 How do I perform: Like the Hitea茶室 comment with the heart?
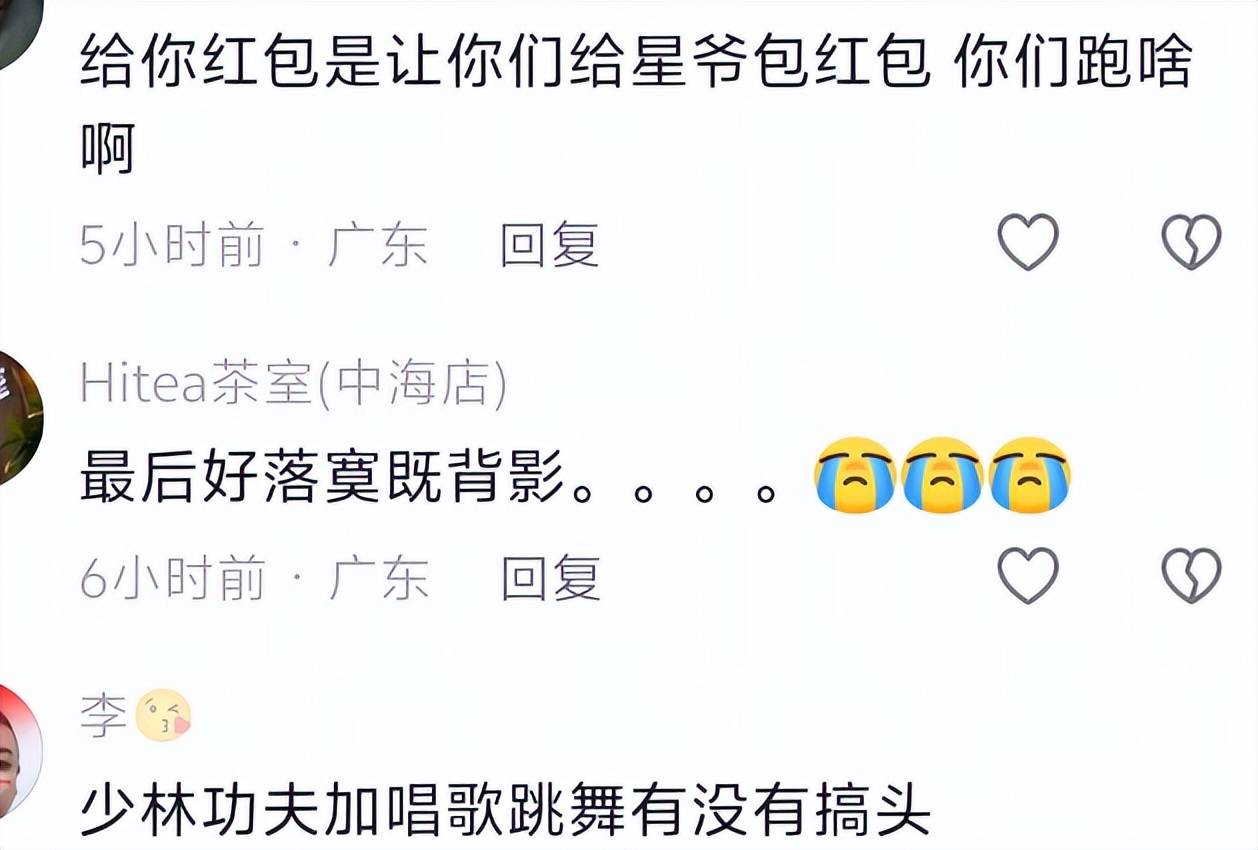point(1028,576)
